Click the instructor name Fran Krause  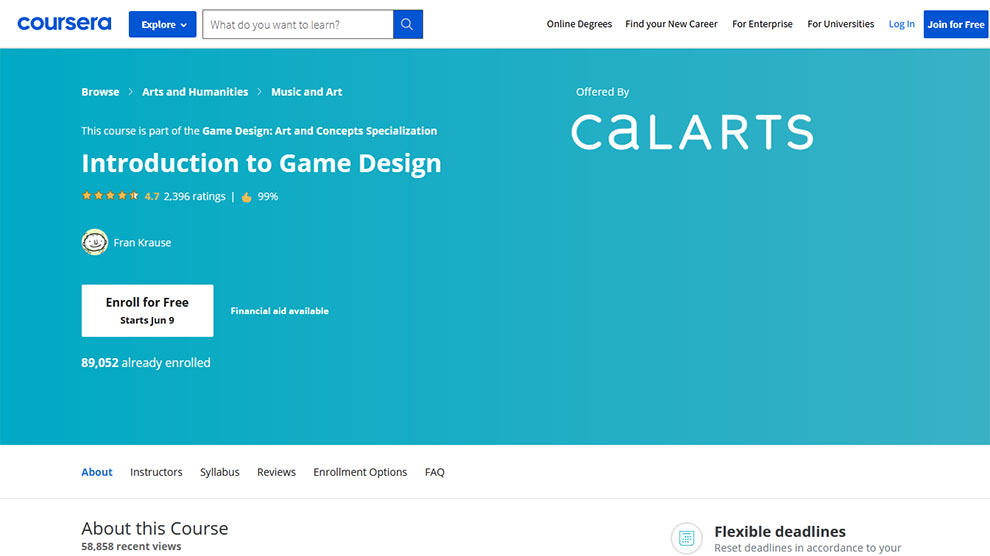click(142, 242)
